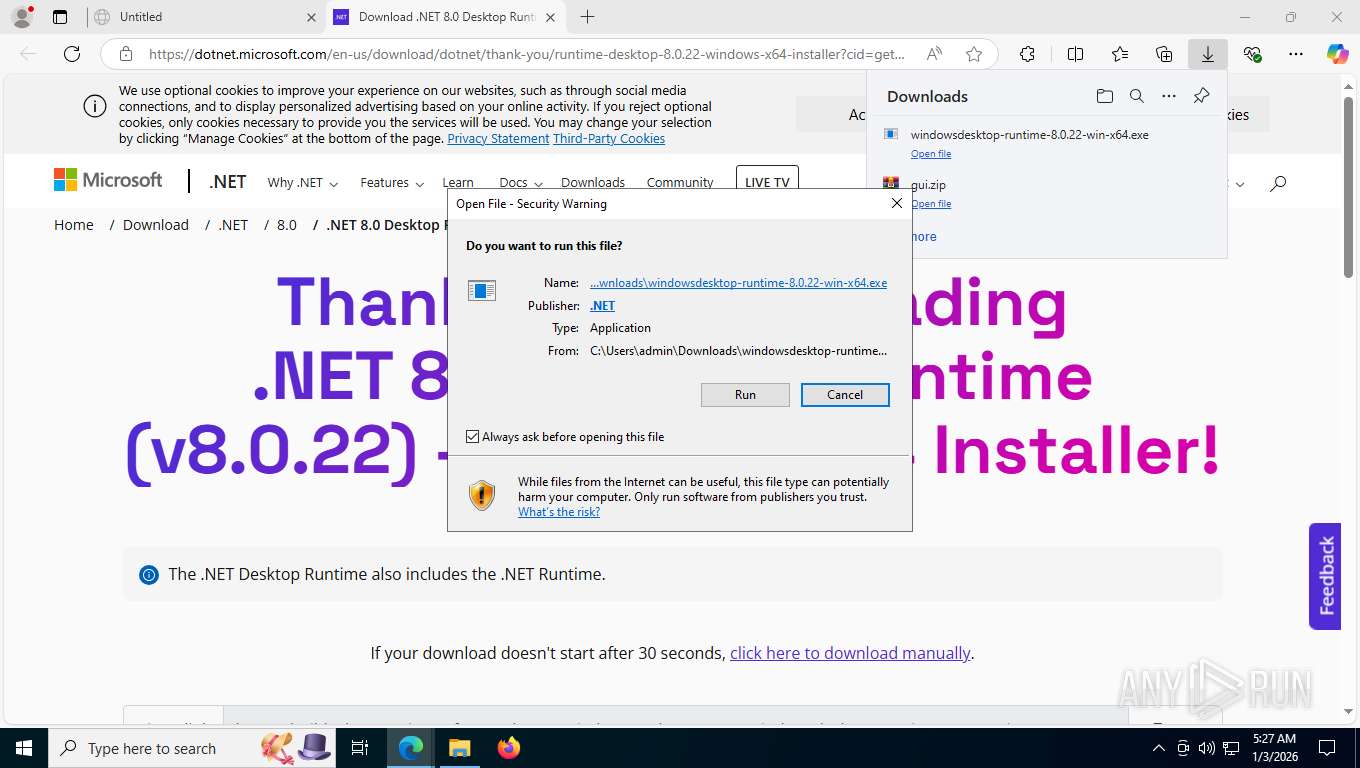Screen dimensions: 1360x768
Task: Open the tab actions menu icon
Action: click(x=60, y=17)
